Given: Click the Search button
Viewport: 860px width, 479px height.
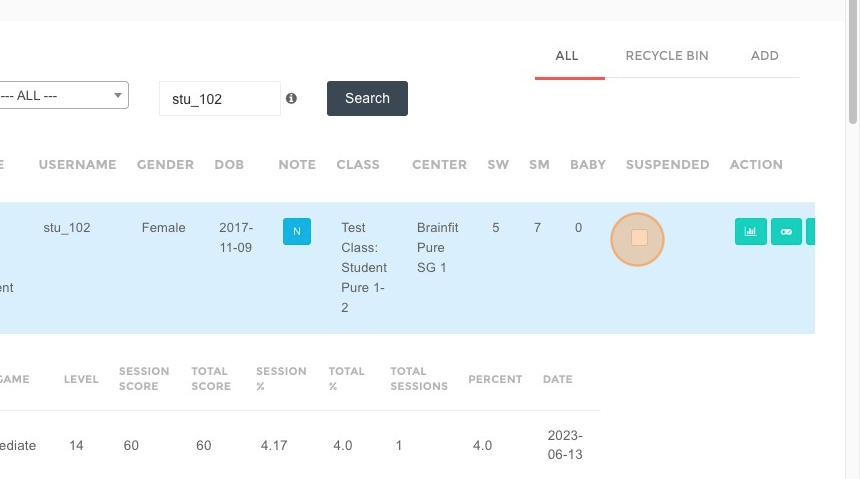Looking at the screenshot, I should pos(367,98).
